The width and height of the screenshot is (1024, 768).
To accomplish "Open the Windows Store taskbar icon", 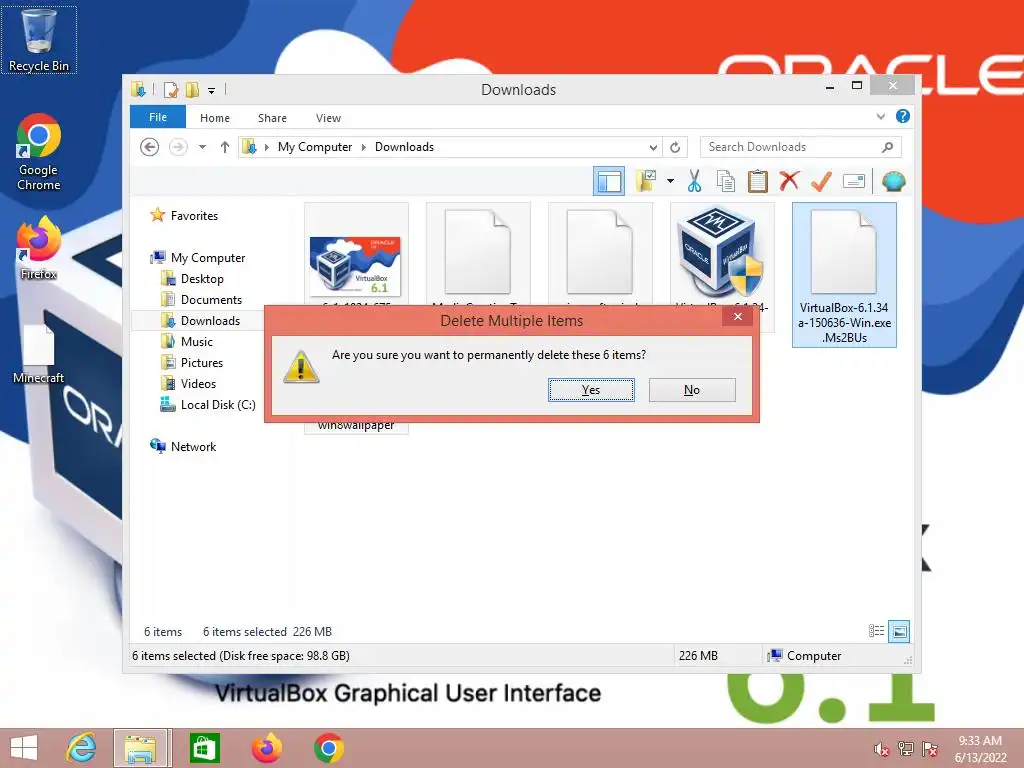I will [204, 748].
